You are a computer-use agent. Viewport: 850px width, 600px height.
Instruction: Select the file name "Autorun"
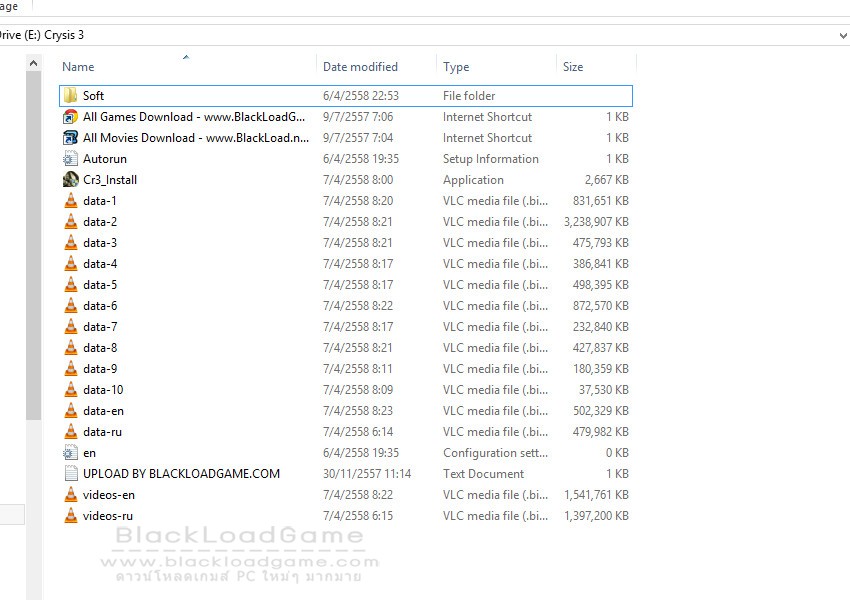tap(105, 159)
